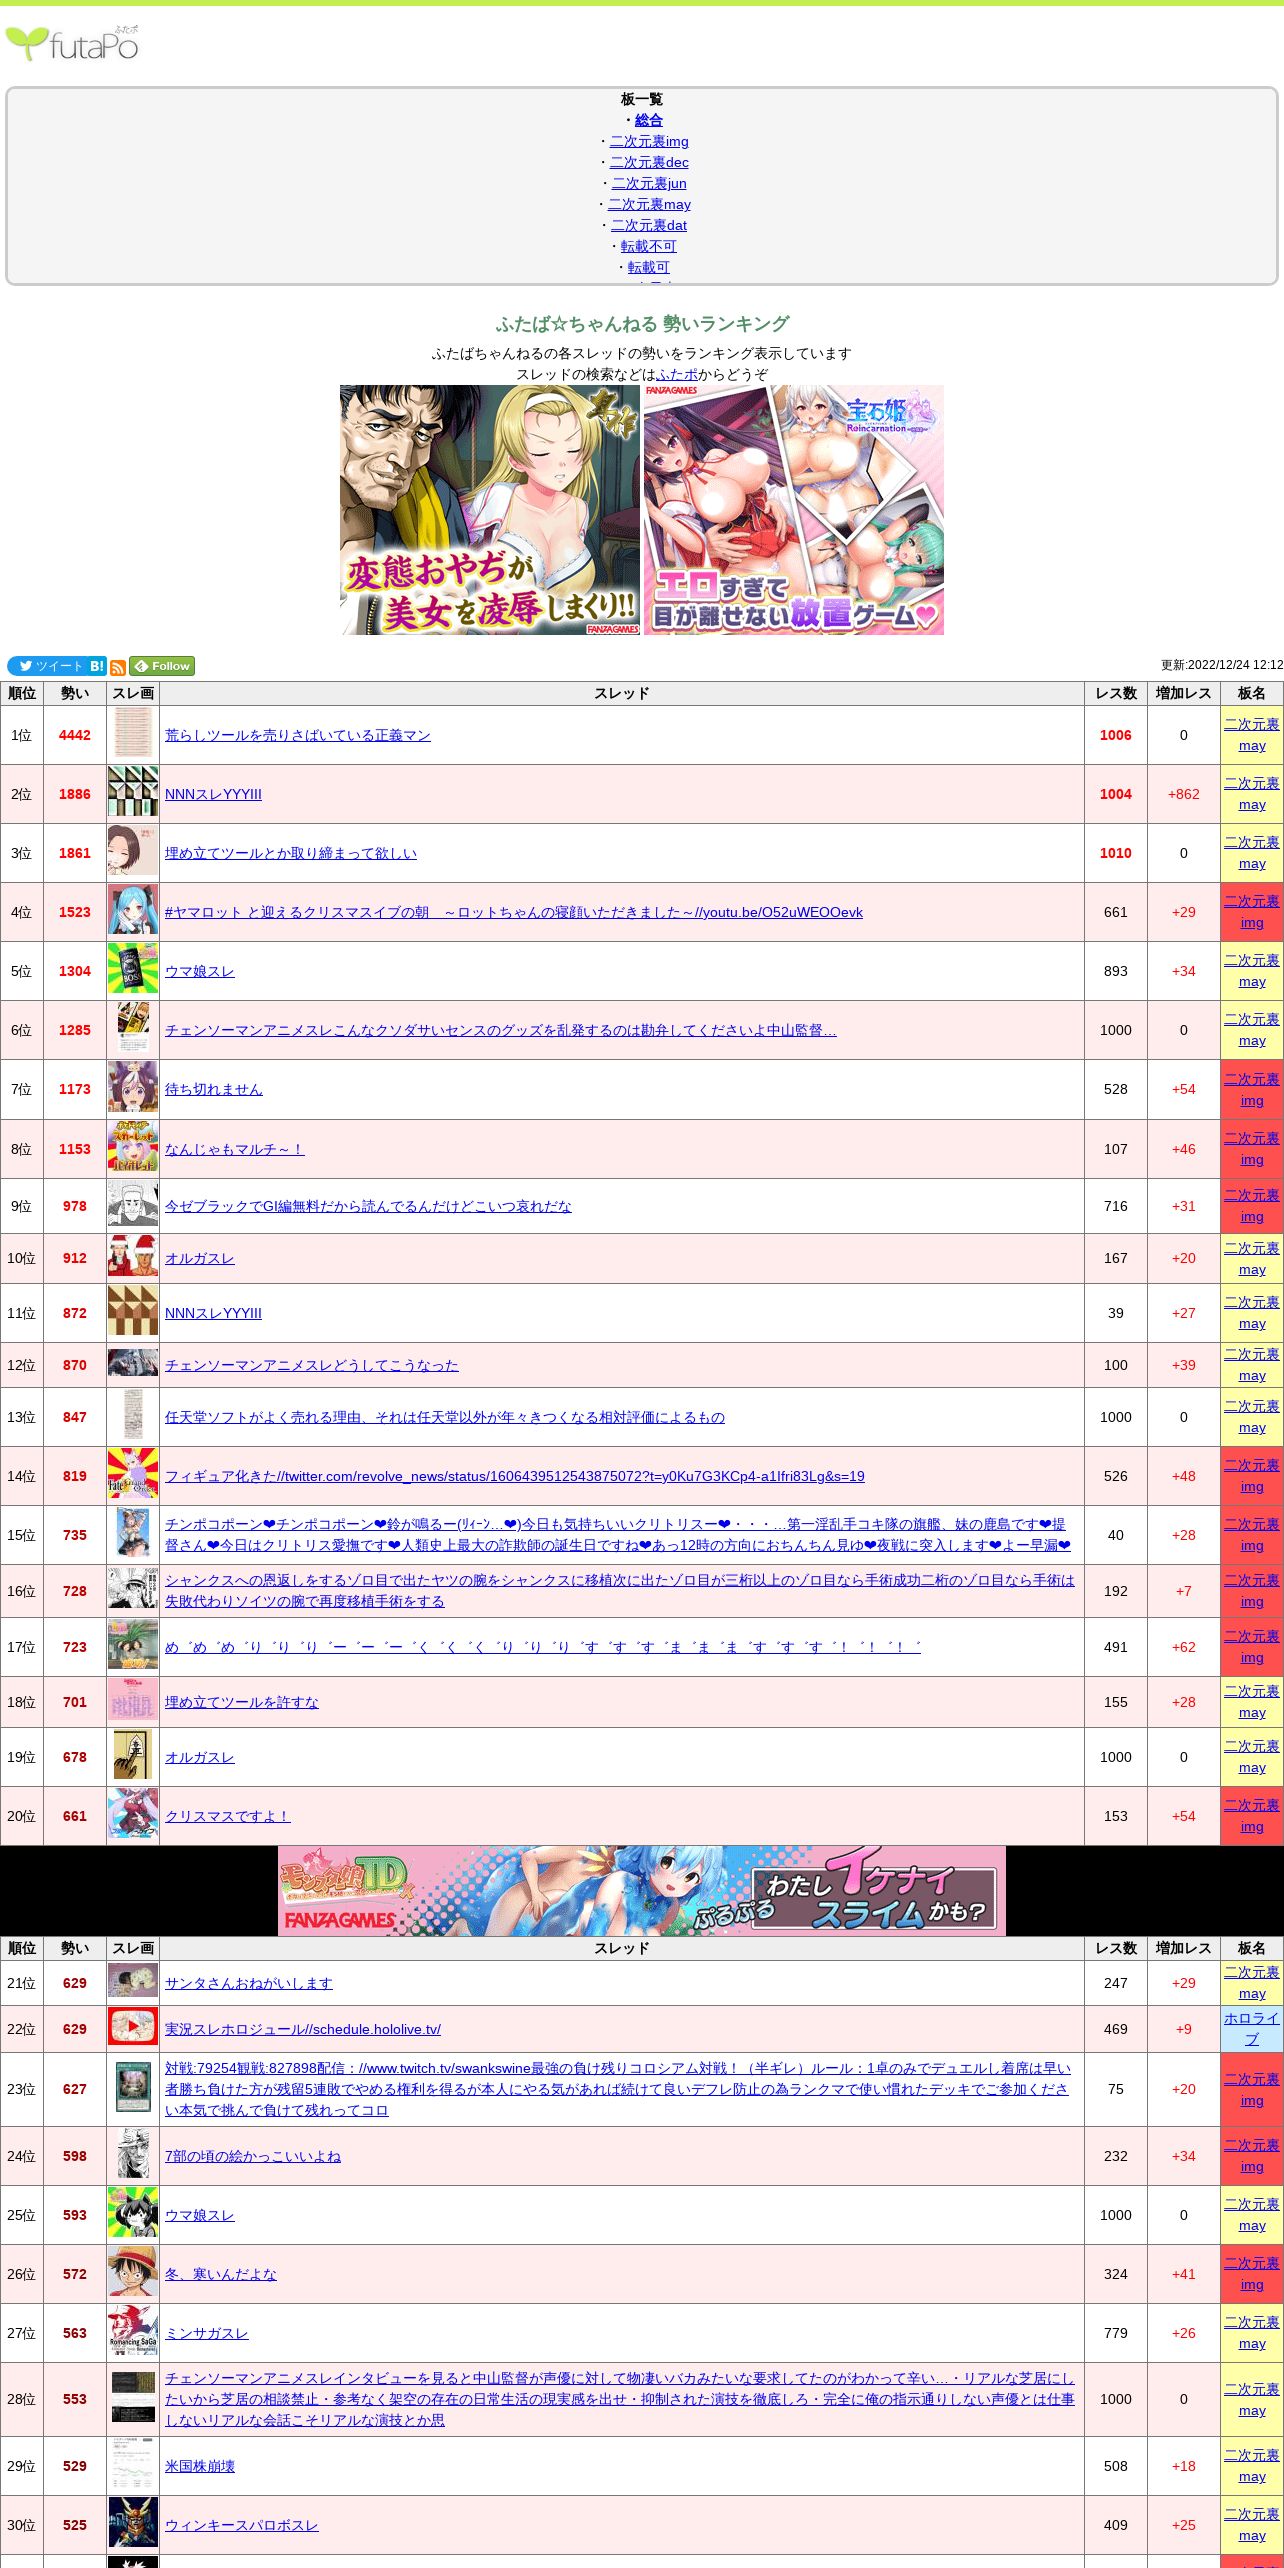Share the page with the Tweet button
The width and height of the screenshot is (1284, 2568).
(x=47, y=666)
